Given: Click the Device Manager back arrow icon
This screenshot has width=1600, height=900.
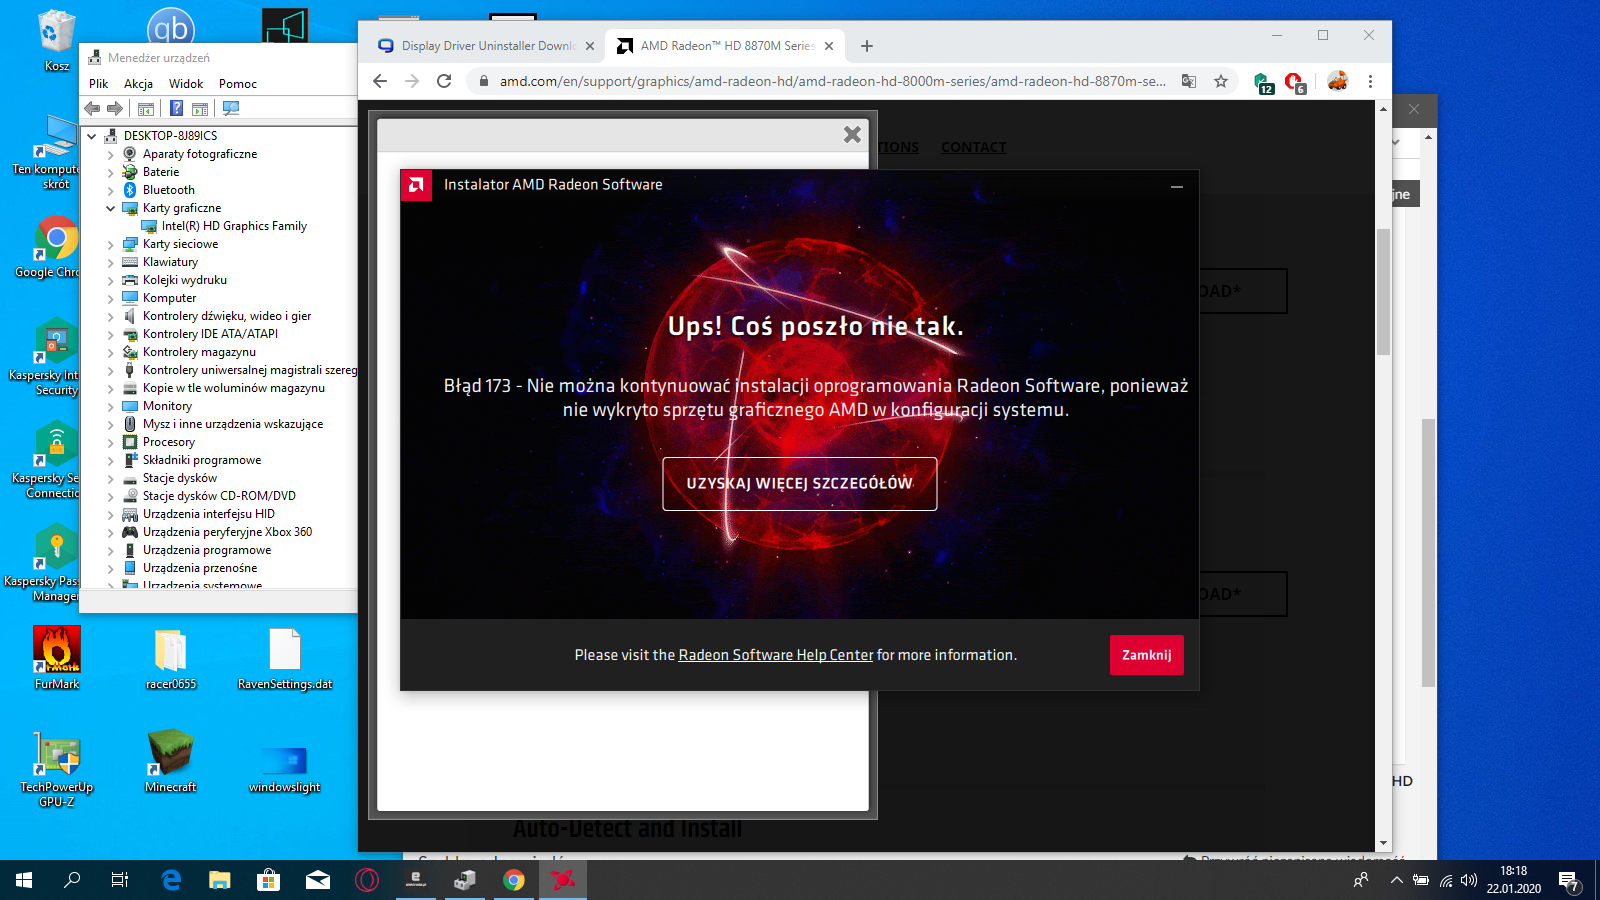Looking at the screenshot, I should tap(92, 108).
